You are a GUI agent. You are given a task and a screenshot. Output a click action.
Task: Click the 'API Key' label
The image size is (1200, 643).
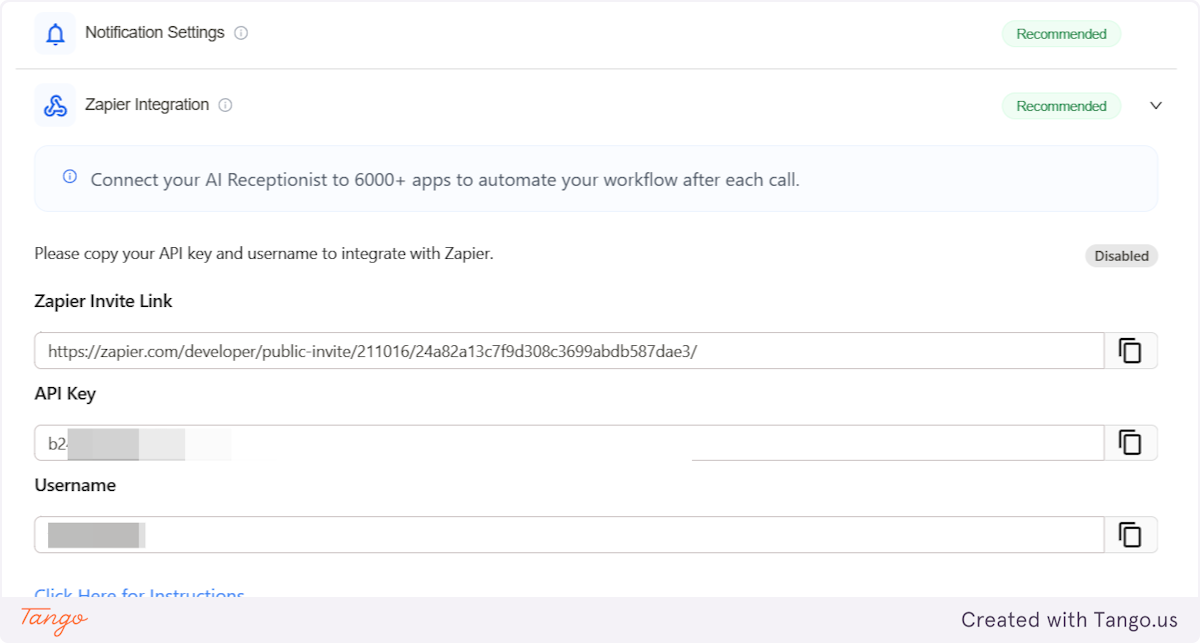[65, 393]
